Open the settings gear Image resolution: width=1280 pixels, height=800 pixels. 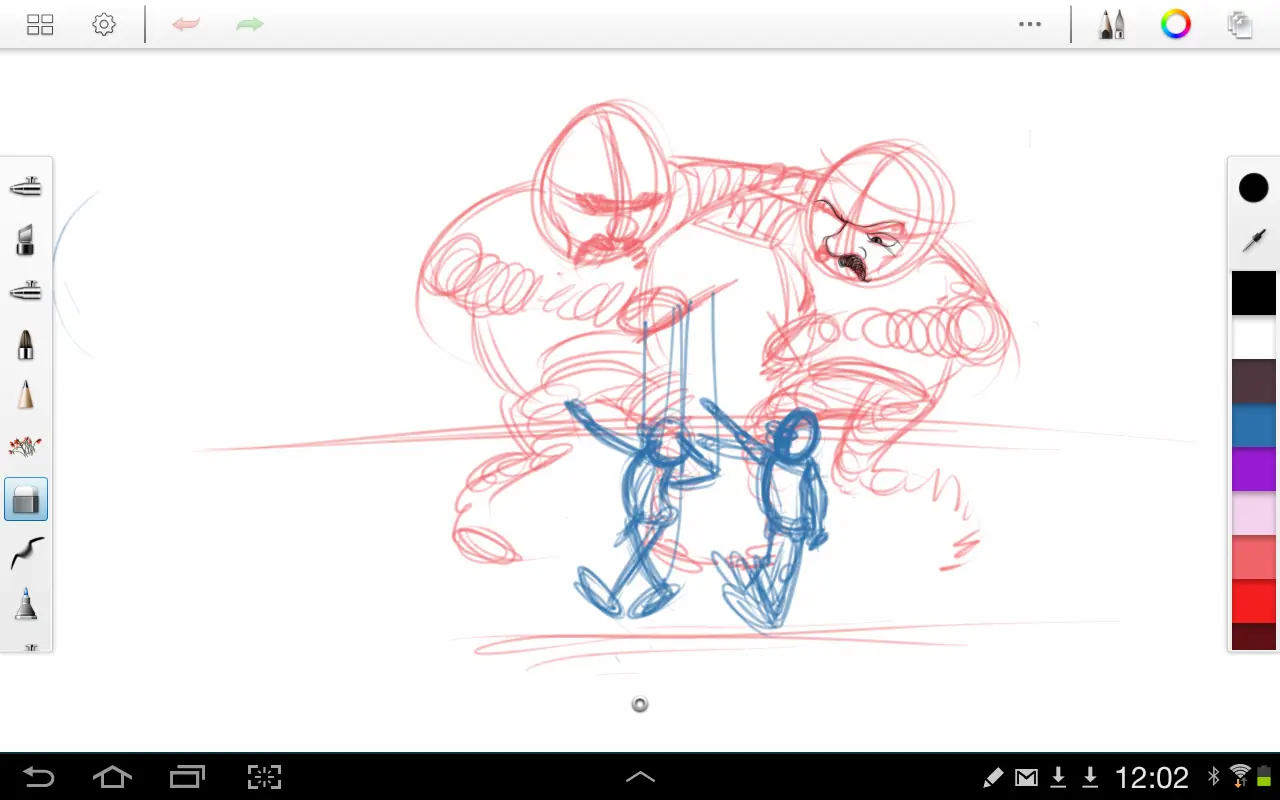[104, 25]
